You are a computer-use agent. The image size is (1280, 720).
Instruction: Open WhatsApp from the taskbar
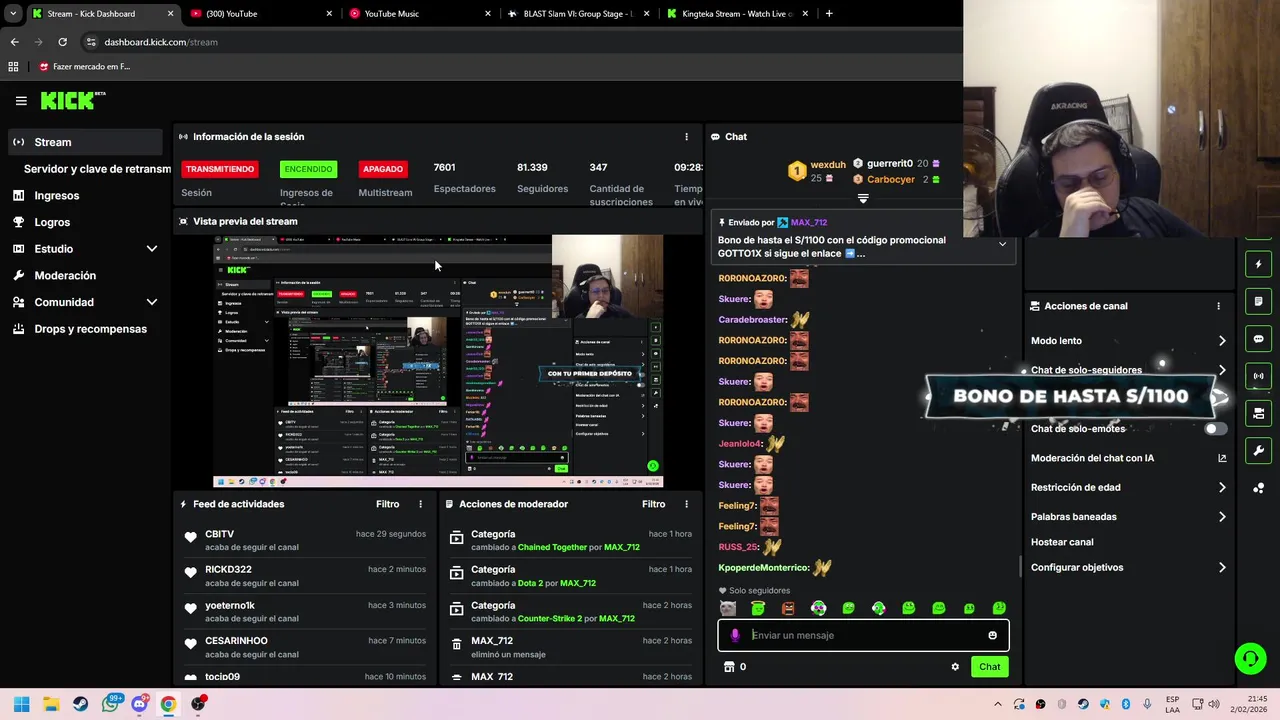tap(110, 704)
